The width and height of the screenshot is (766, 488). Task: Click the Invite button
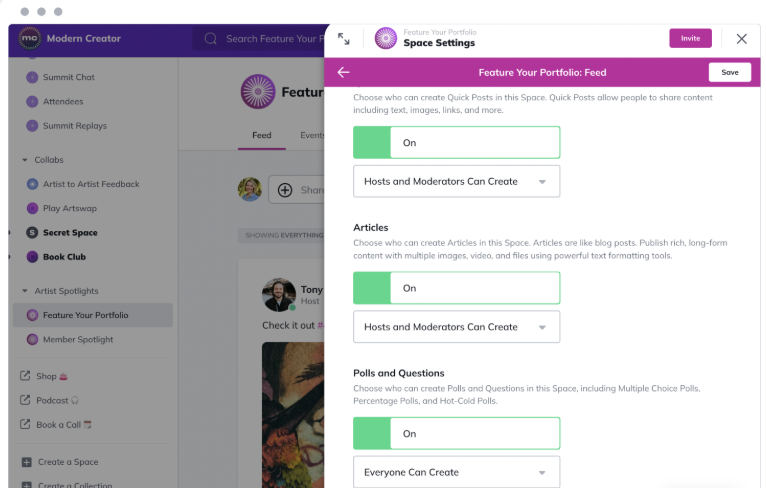(690, 38)
